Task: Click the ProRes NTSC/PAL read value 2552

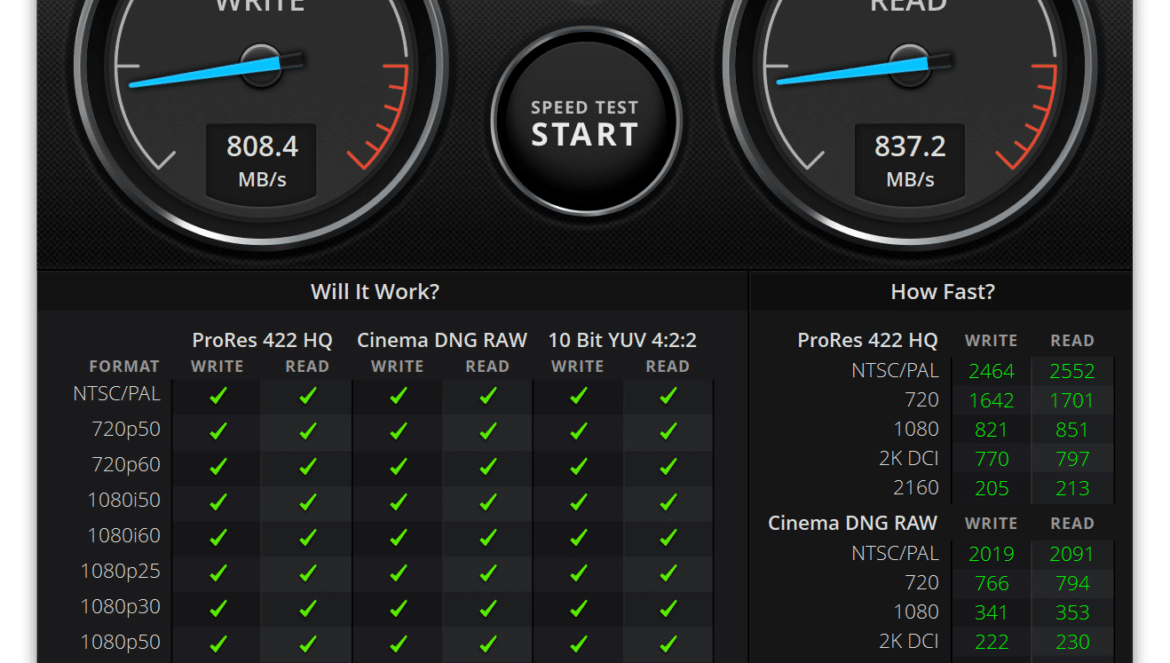Action: pos(1072,371)
